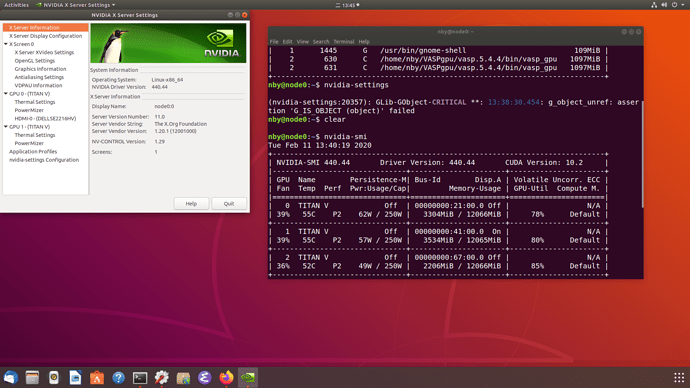This screenshot has height=388, width=690.
Task: Open Thermal Settings under GPU 0
Action: click(x=35, y=102)
